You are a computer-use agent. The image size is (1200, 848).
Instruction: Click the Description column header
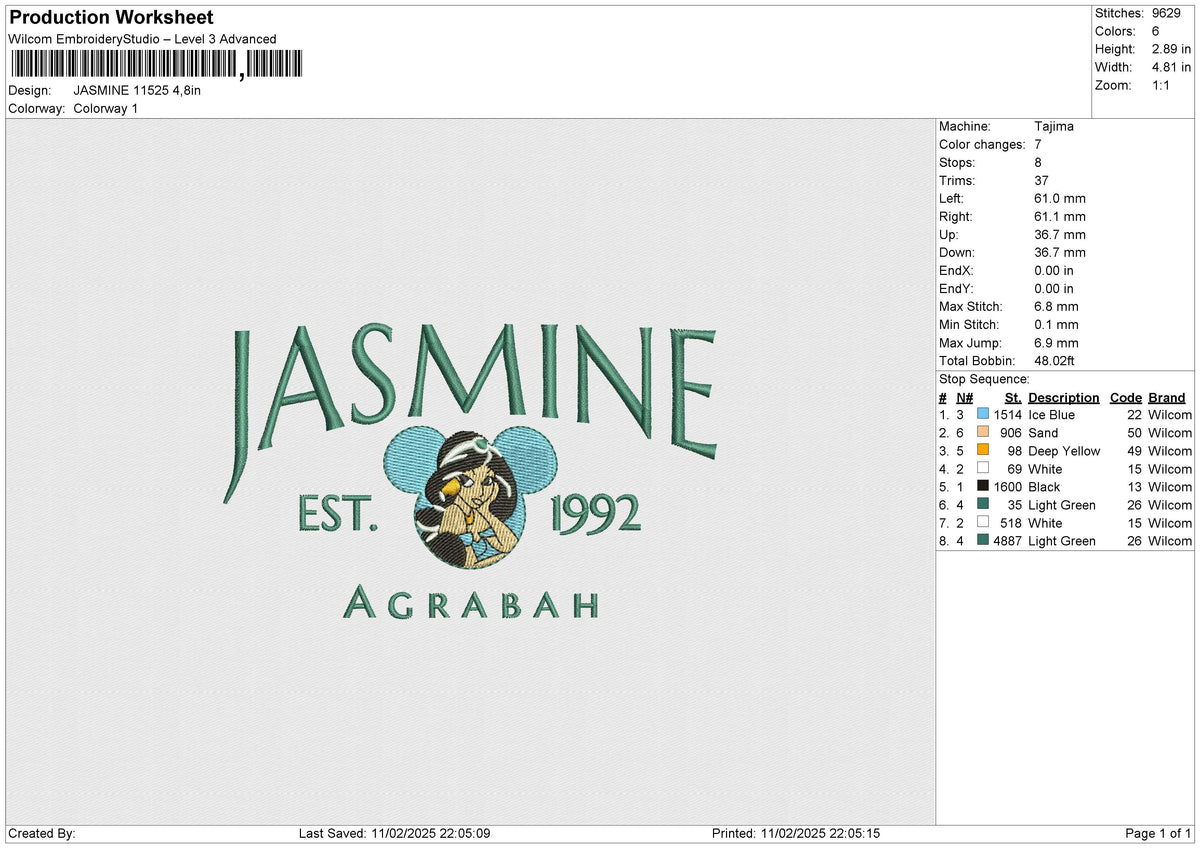(1063, 398)
